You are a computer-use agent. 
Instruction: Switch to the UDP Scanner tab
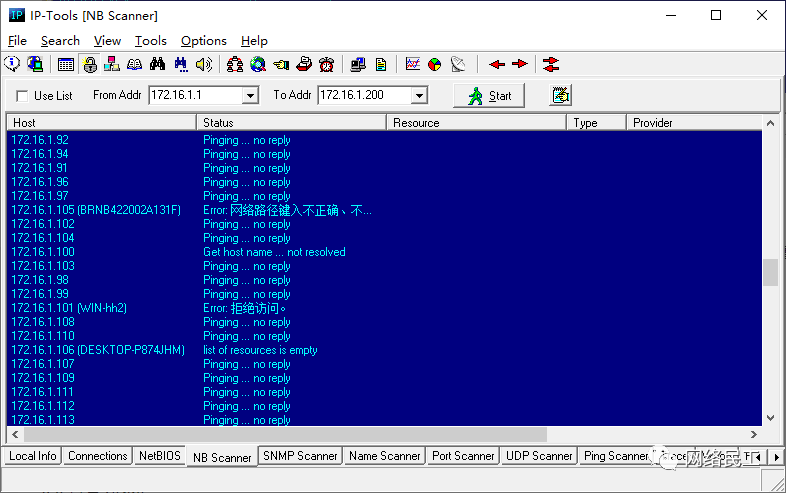[539, 456]
